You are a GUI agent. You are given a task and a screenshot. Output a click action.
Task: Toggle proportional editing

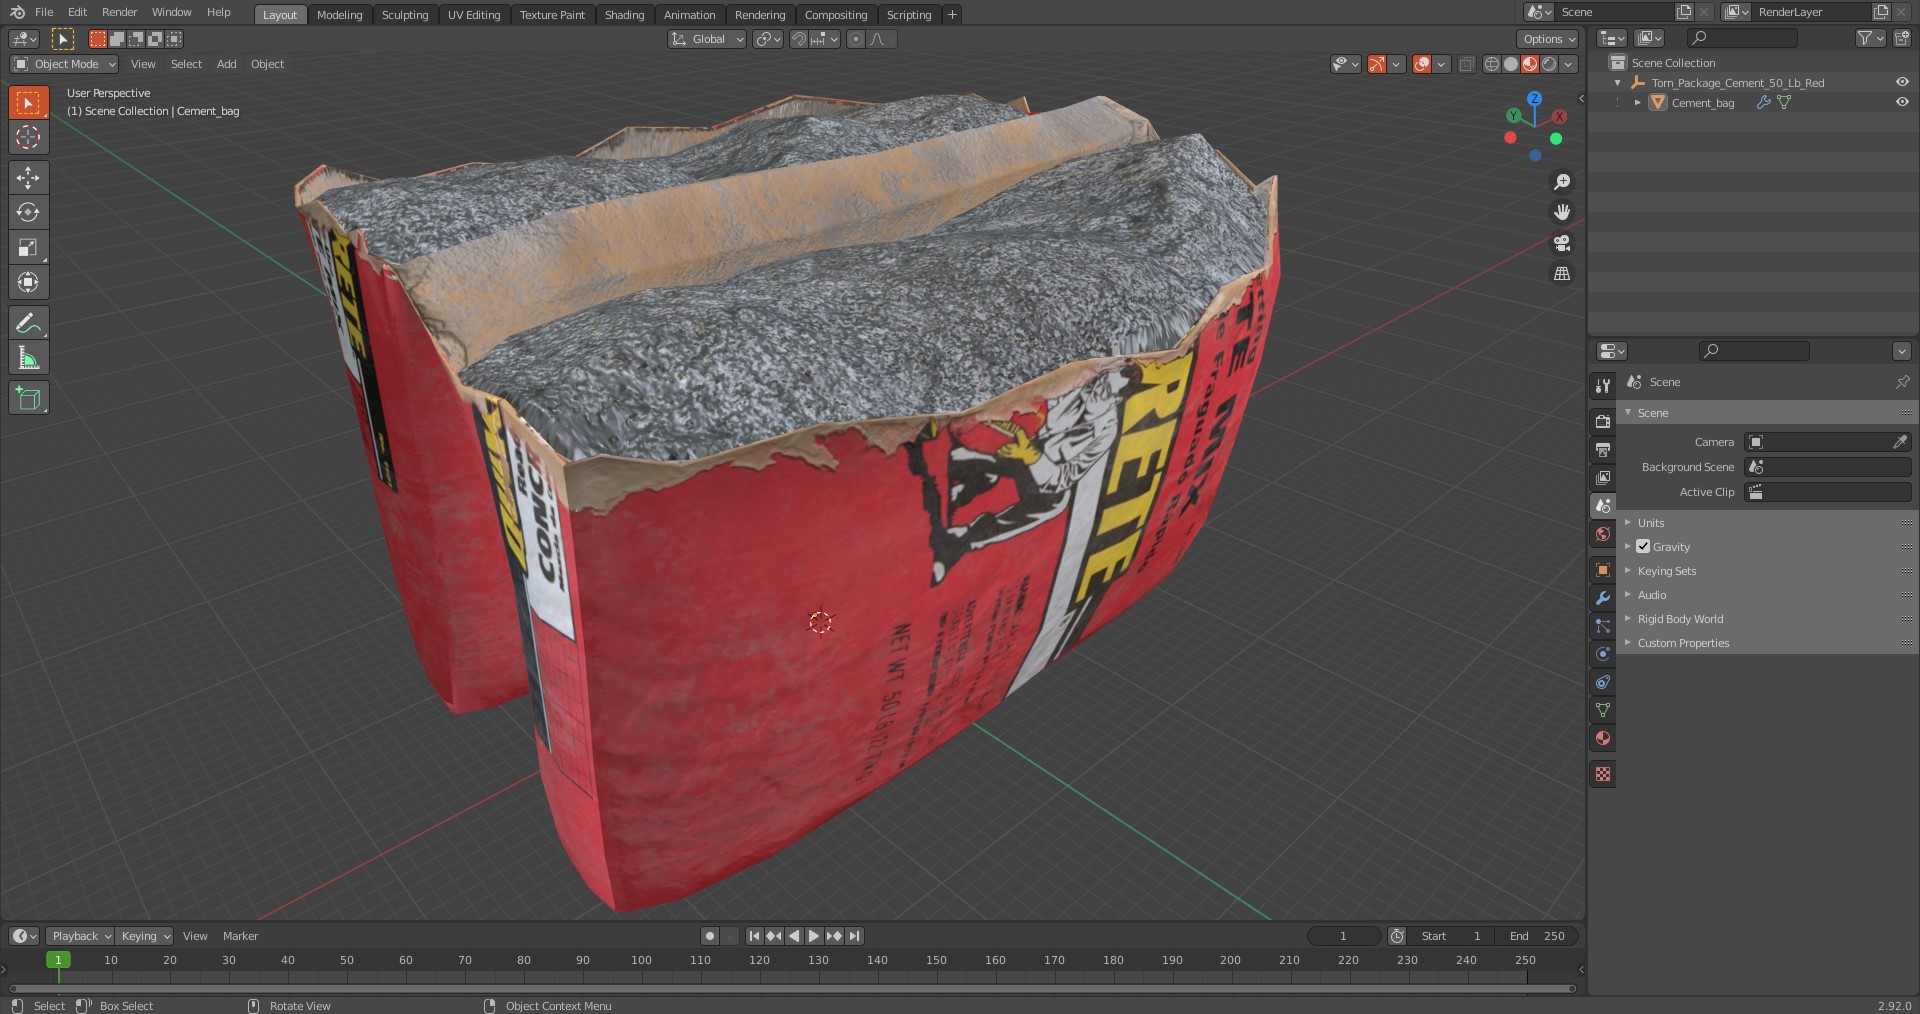click(x=855, y=39)
